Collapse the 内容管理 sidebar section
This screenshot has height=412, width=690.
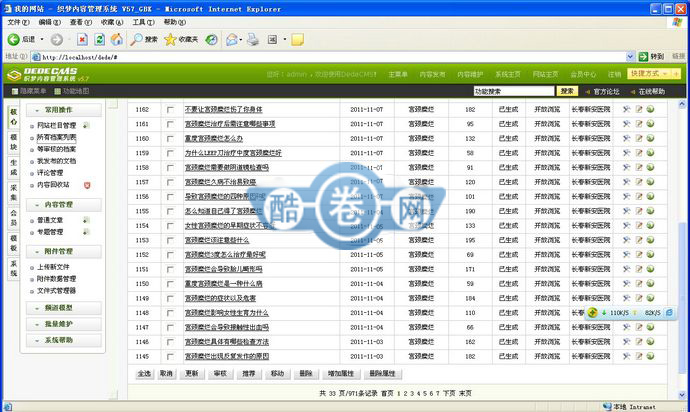64,205
